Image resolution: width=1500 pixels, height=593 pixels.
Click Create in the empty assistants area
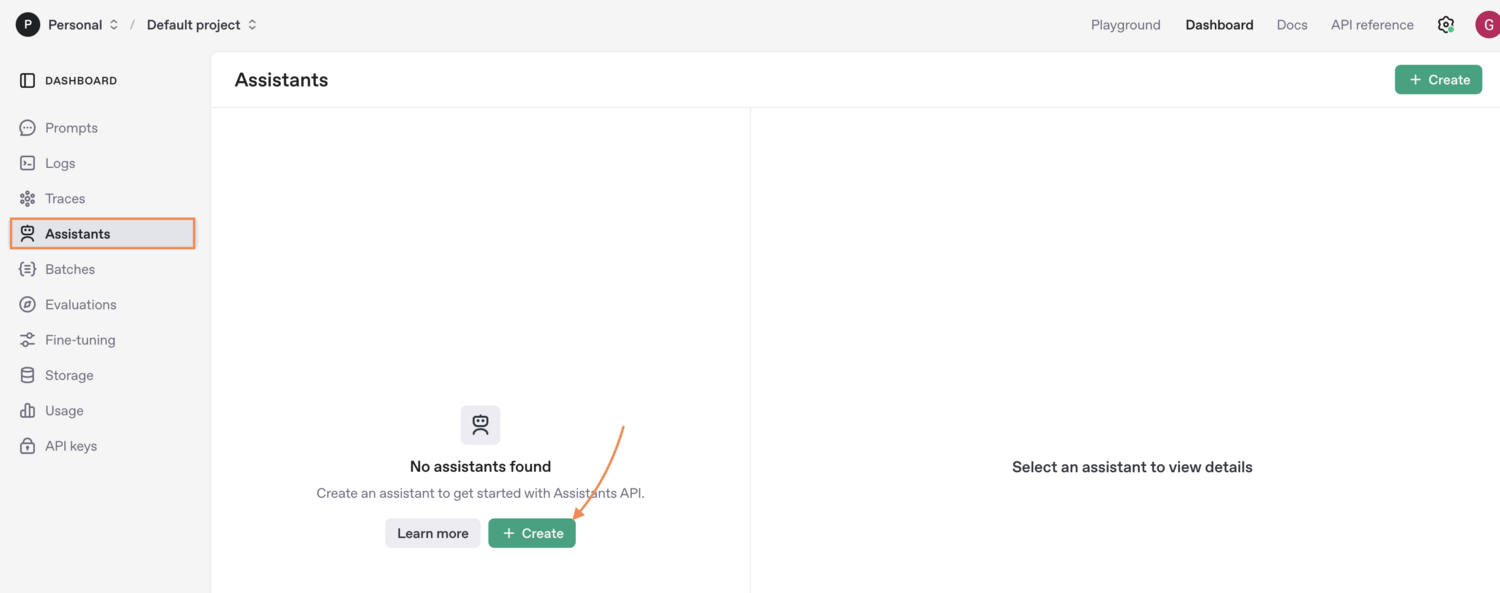(x=531, y=533)
